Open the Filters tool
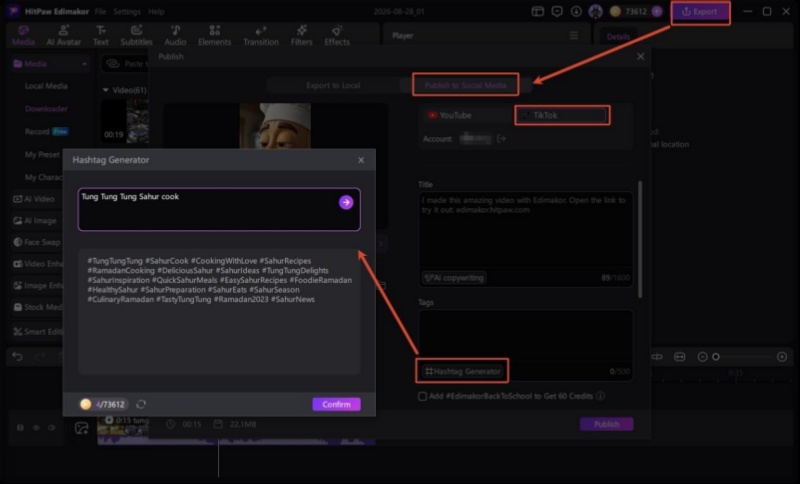 click(x=302, y=36)
